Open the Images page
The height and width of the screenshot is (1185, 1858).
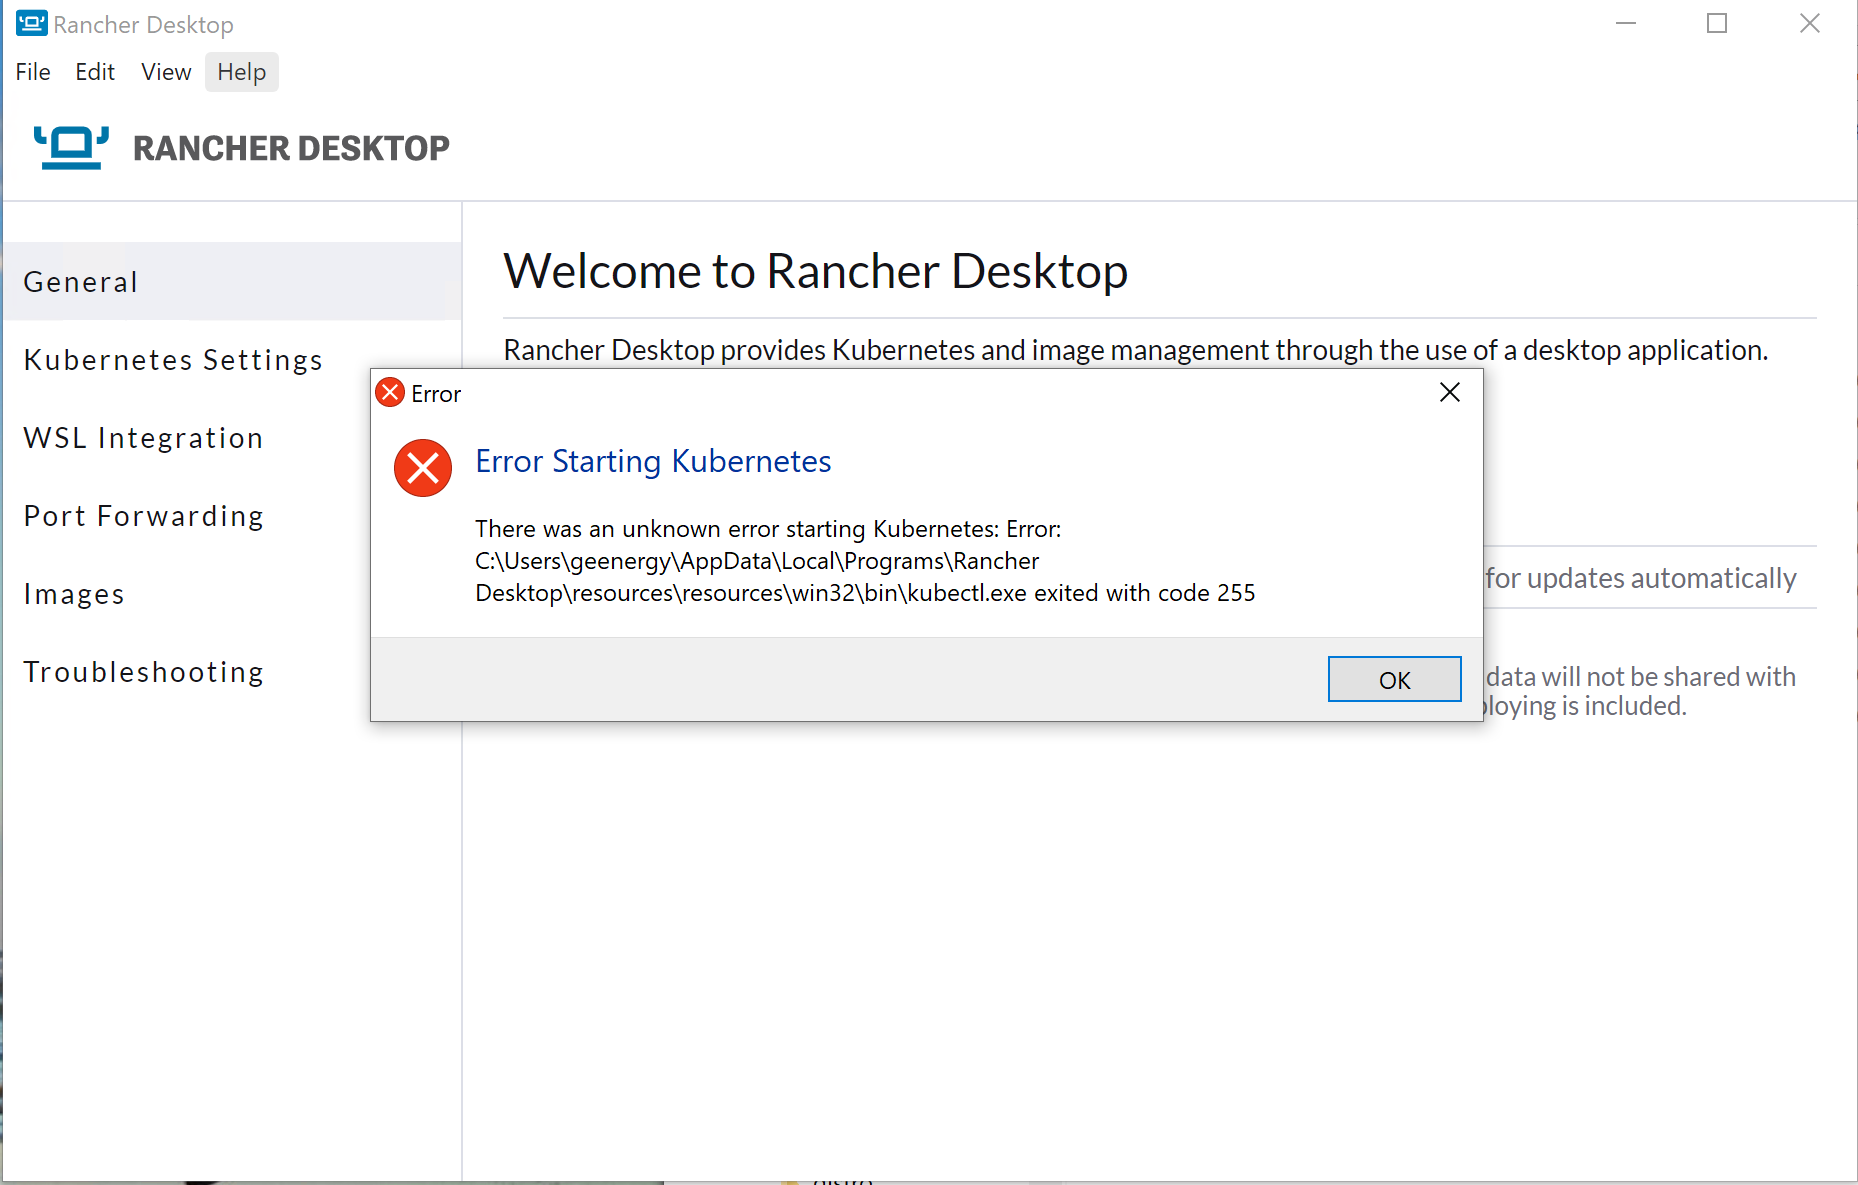74,593
